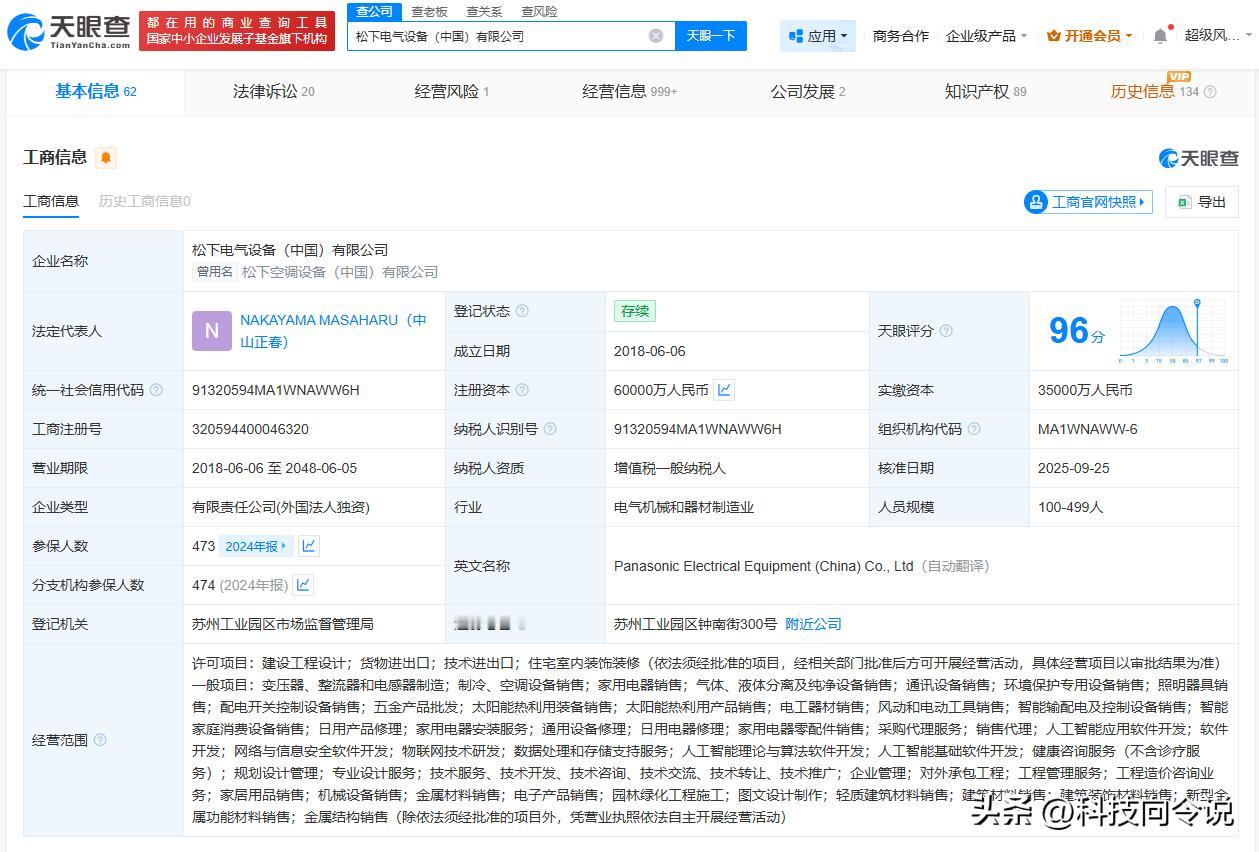
Task: Click the 导出 export button
Action: click(x=1202, y=202)
